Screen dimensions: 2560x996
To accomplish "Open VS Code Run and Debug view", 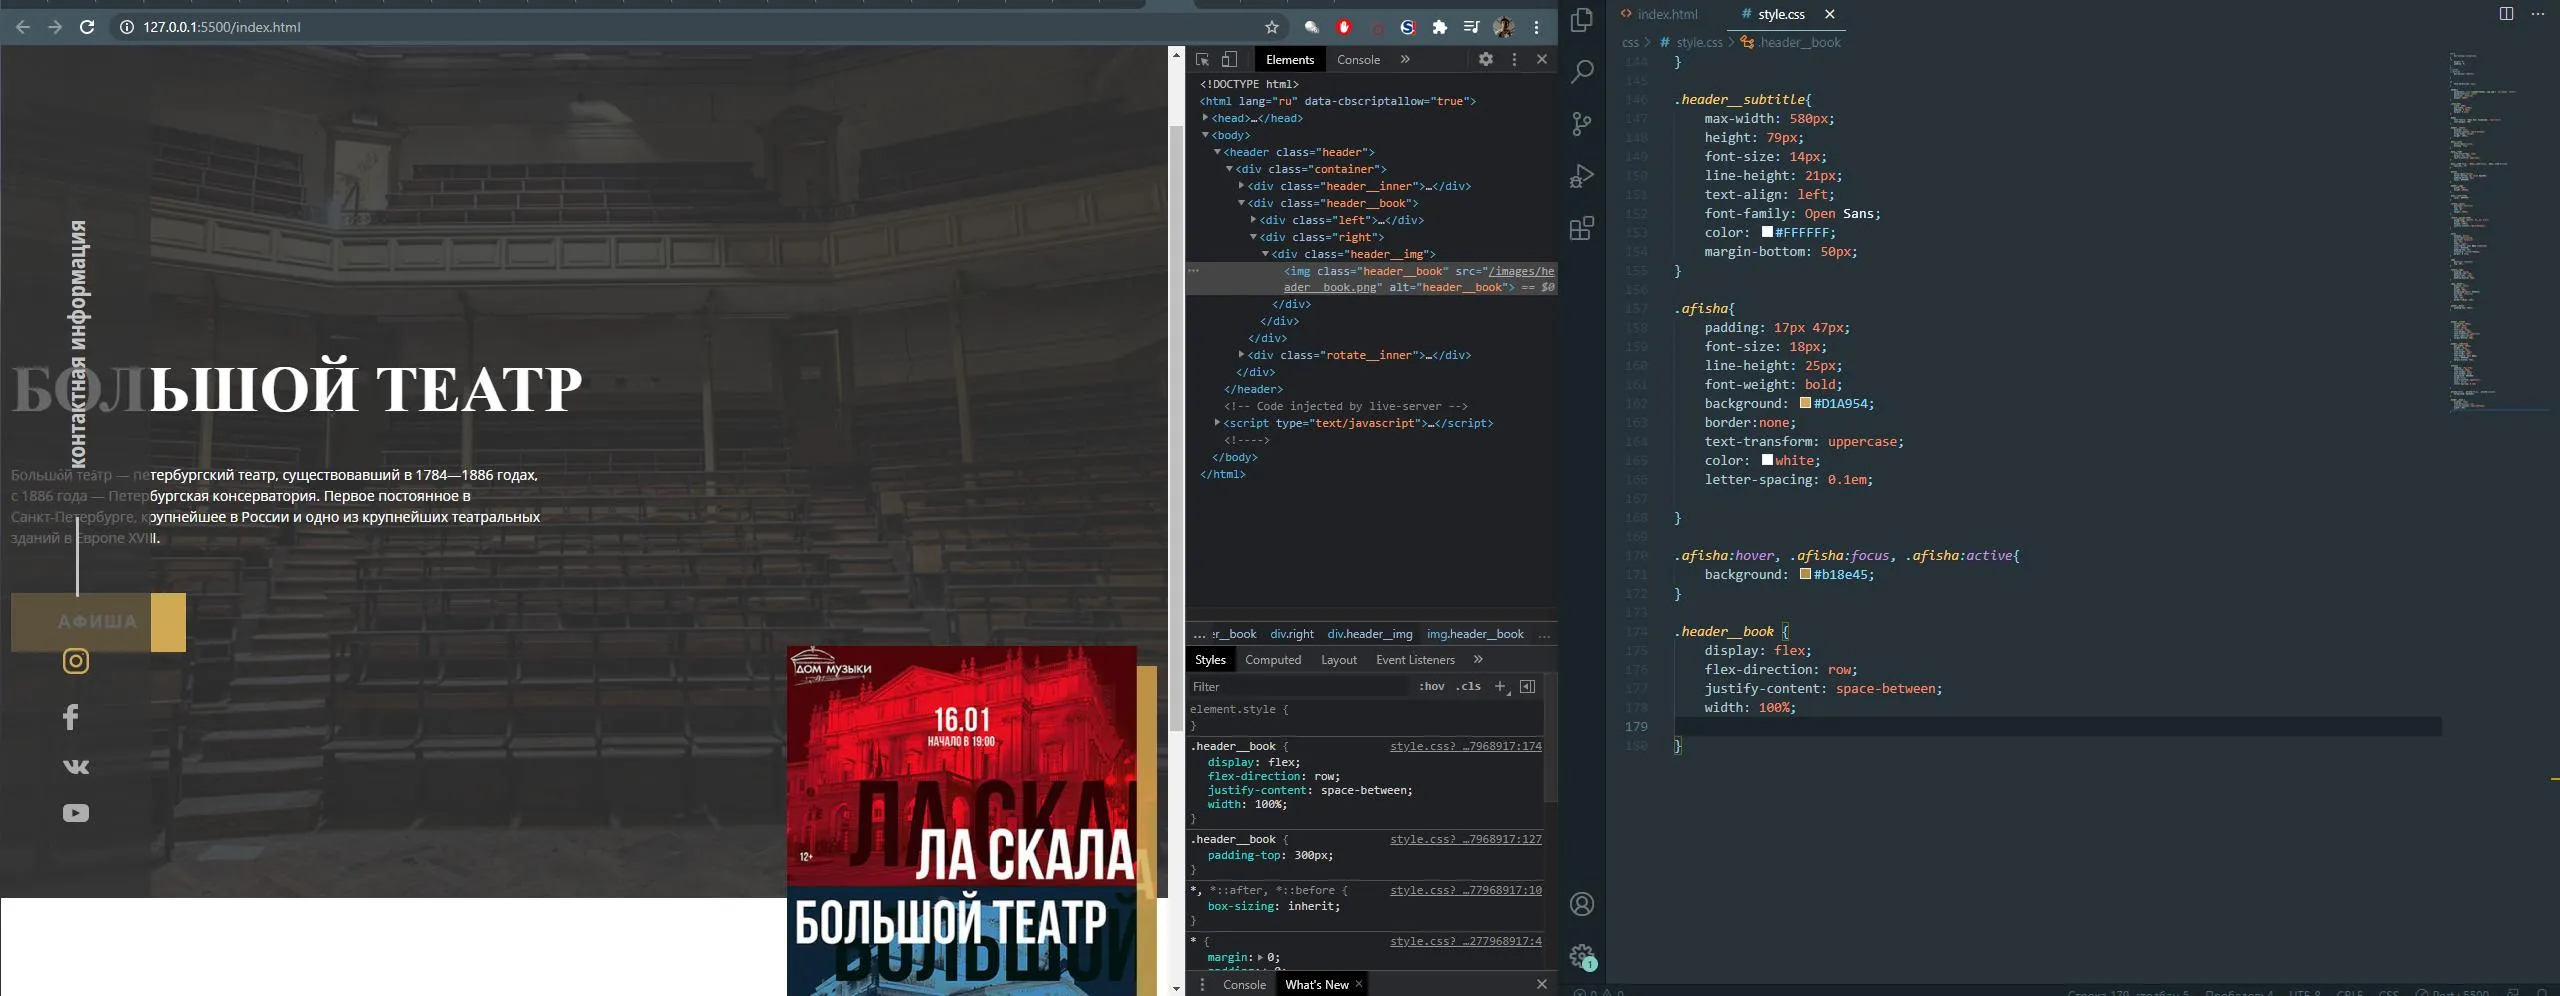I will point(1582,176).
